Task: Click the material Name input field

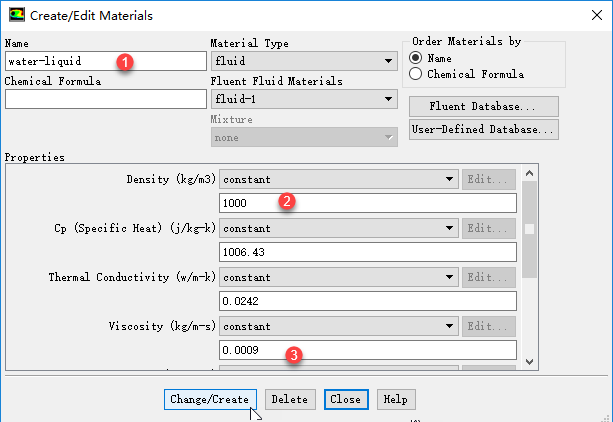Action: 105,62
